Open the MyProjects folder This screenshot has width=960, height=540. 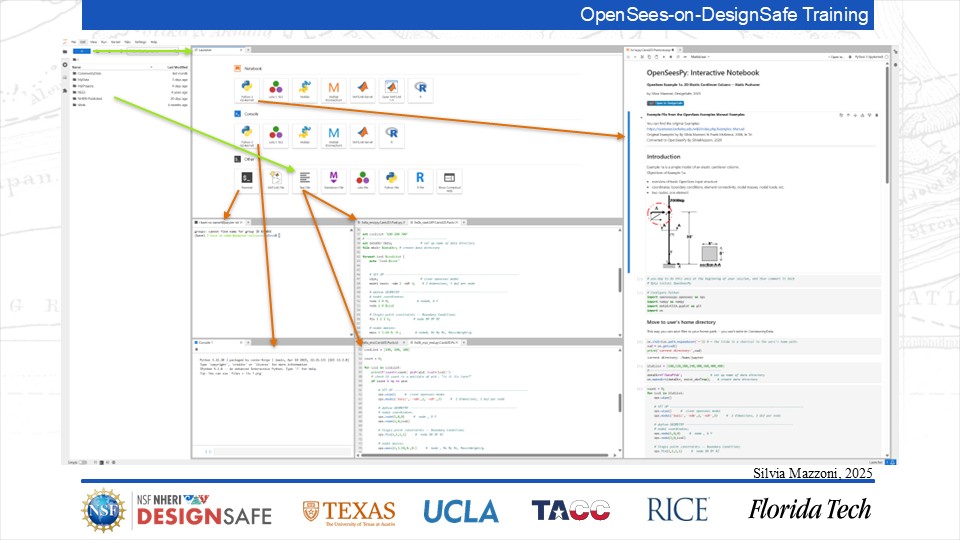(86, 86)
